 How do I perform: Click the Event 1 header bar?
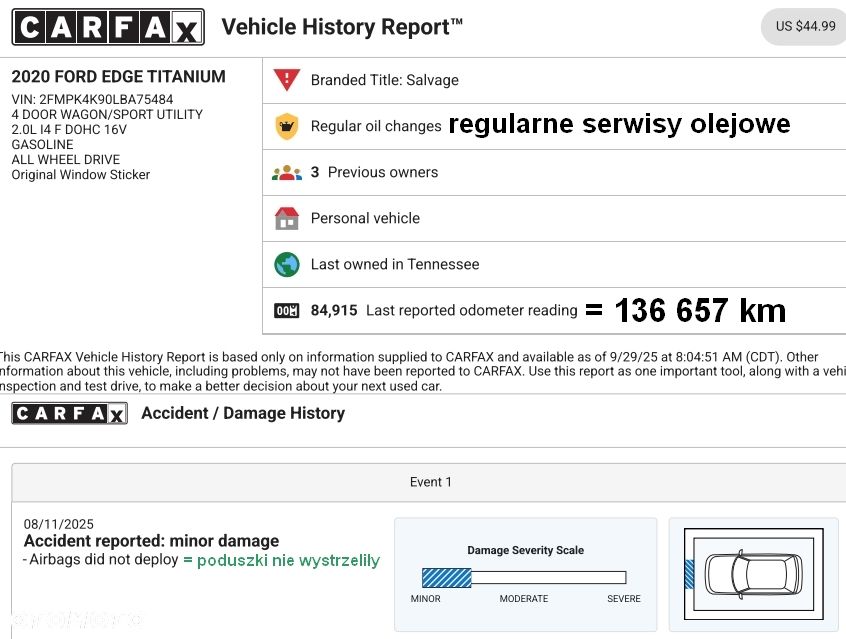tap(429, 482)
